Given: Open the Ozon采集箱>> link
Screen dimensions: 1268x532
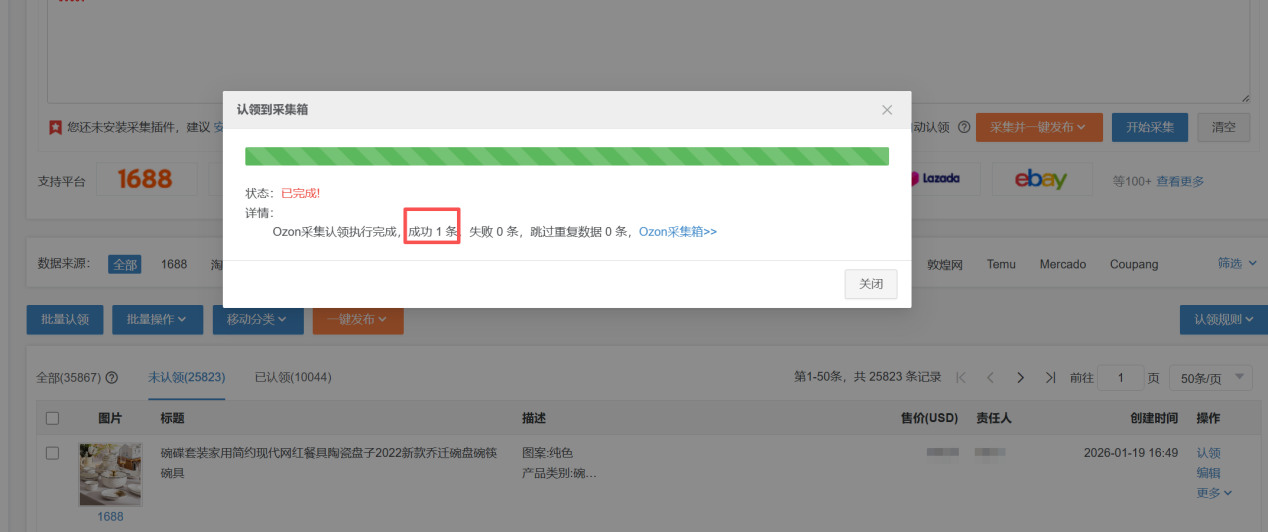Looking at the screenshot, I should coord(677,232).
